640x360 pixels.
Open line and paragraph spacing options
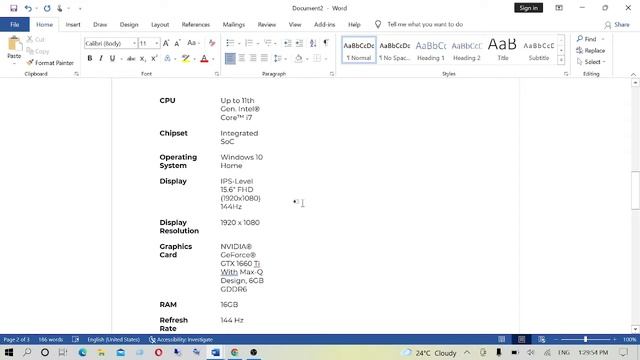278,59
